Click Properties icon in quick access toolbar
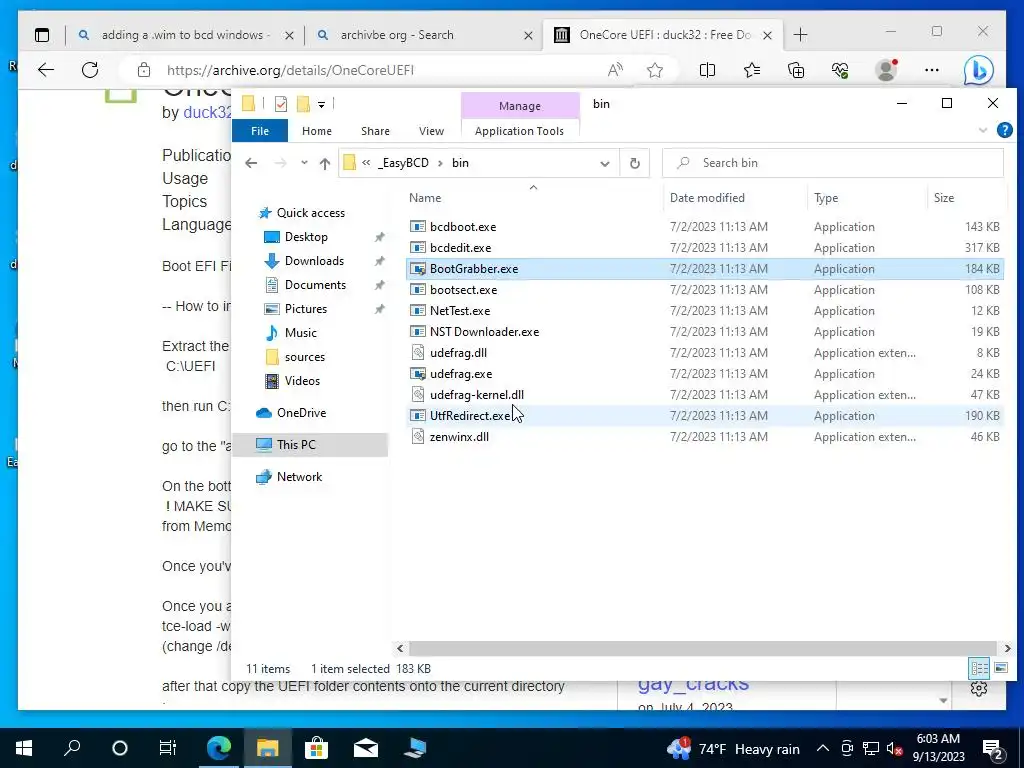The image size is (1024, 768). point(281,104)
